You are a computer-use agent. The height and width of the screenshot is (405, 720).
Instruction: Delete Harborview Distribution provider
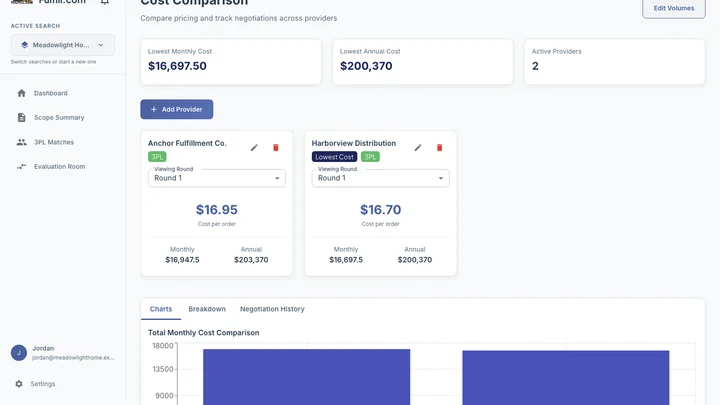coord(439,148)
